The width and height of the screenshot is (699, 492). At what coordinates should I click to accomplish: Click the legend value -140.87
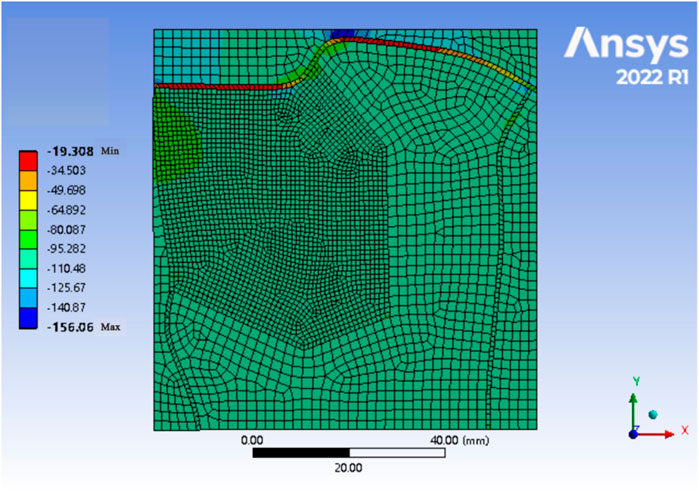[66, 308]
